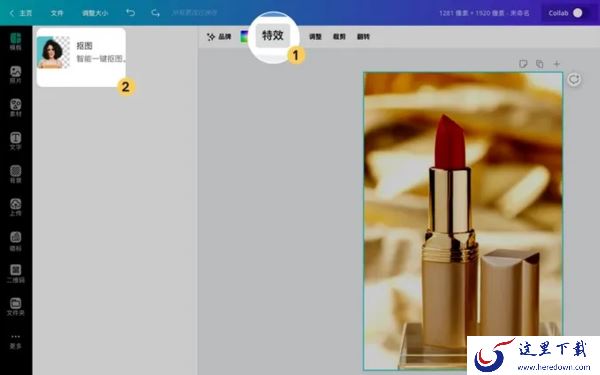Open the 模板 templates sidebar panel
Image resolution: width=600 pixels, height=375 pixels.
15,41
